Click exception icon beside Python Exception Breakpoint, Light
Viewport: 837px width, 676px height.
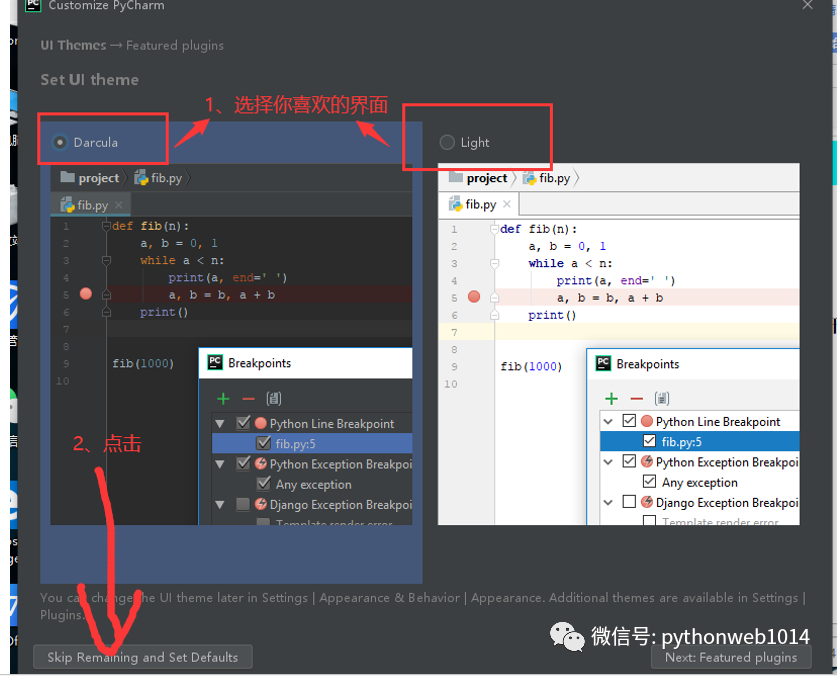(x=646, y=461)
